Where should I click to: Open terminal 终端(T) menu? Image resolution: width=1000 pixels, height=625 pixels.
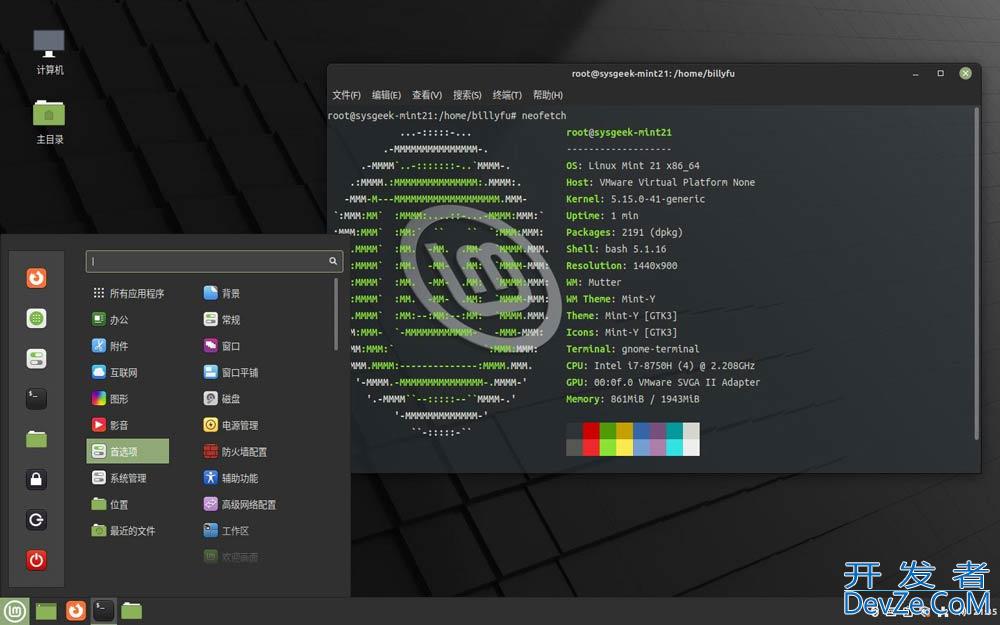coord(507,95)
